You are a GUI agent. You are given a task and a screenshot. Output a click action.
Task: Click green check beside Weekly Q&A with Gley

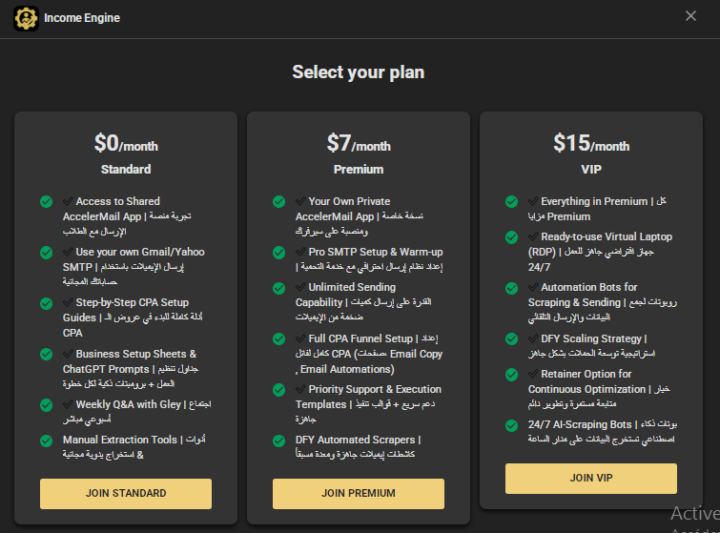(x=46, y=405)
